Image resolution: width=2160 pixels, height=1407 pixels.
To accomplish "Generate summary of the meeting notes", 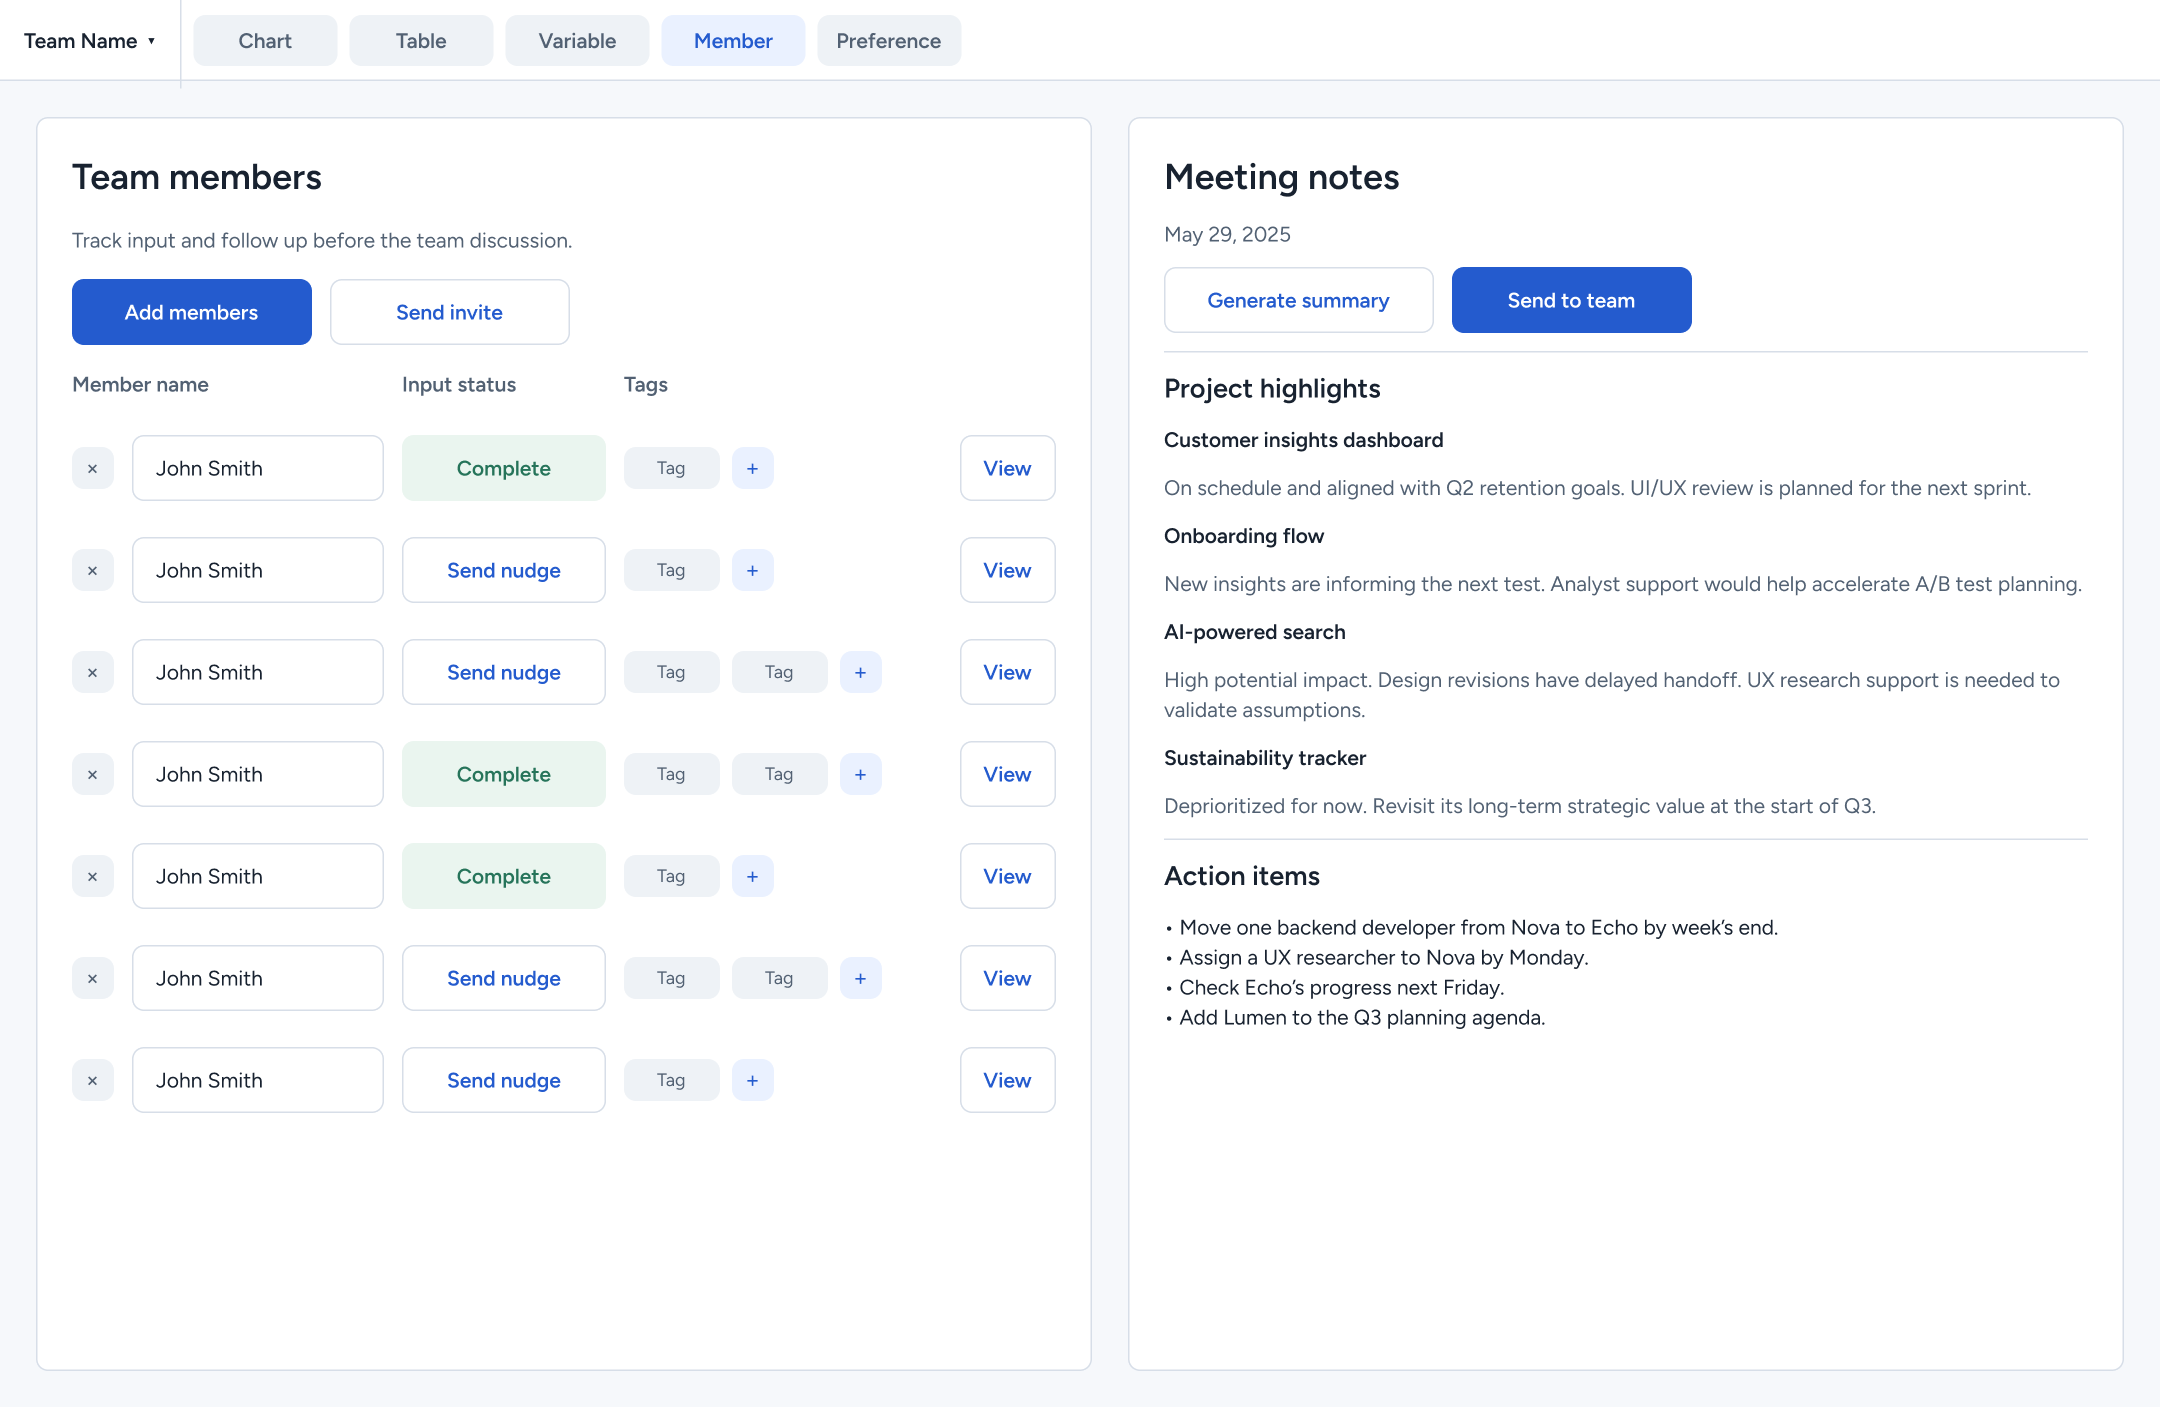I will pos(1299,300).
